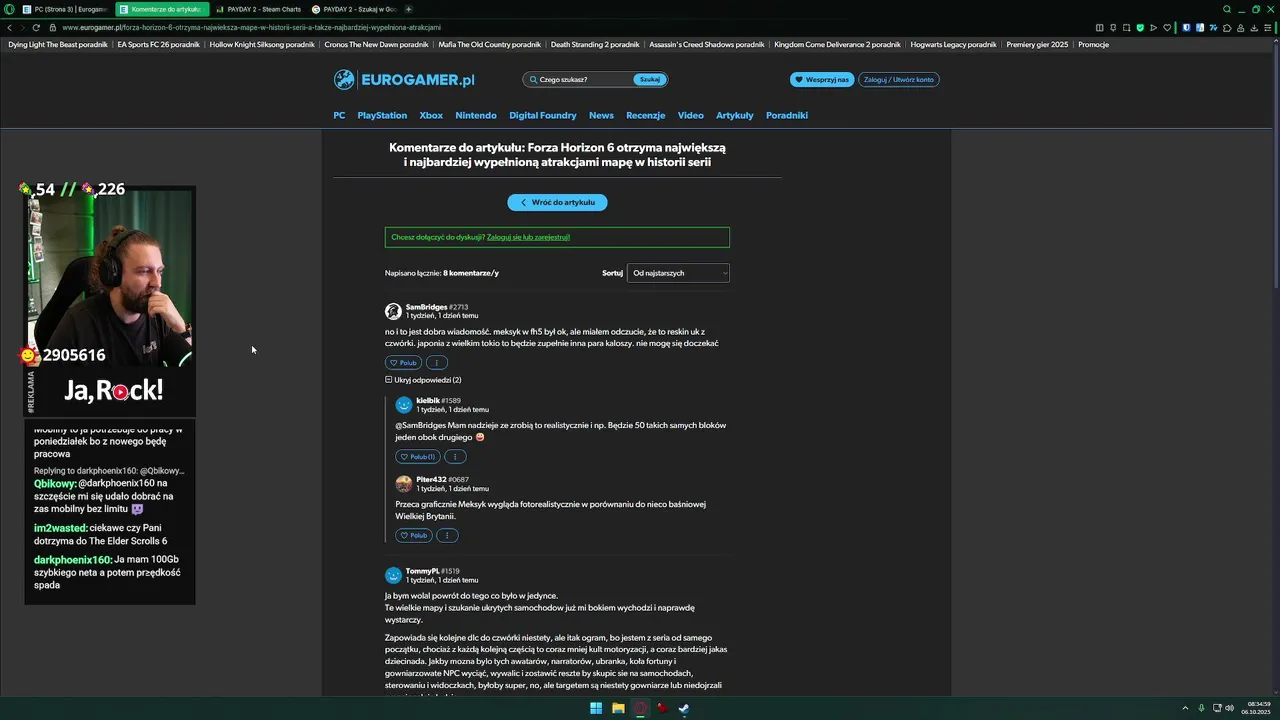Open Mafia The Old Country poradnik bookmark
1280x720 pixels.
(x=489, y=44)
